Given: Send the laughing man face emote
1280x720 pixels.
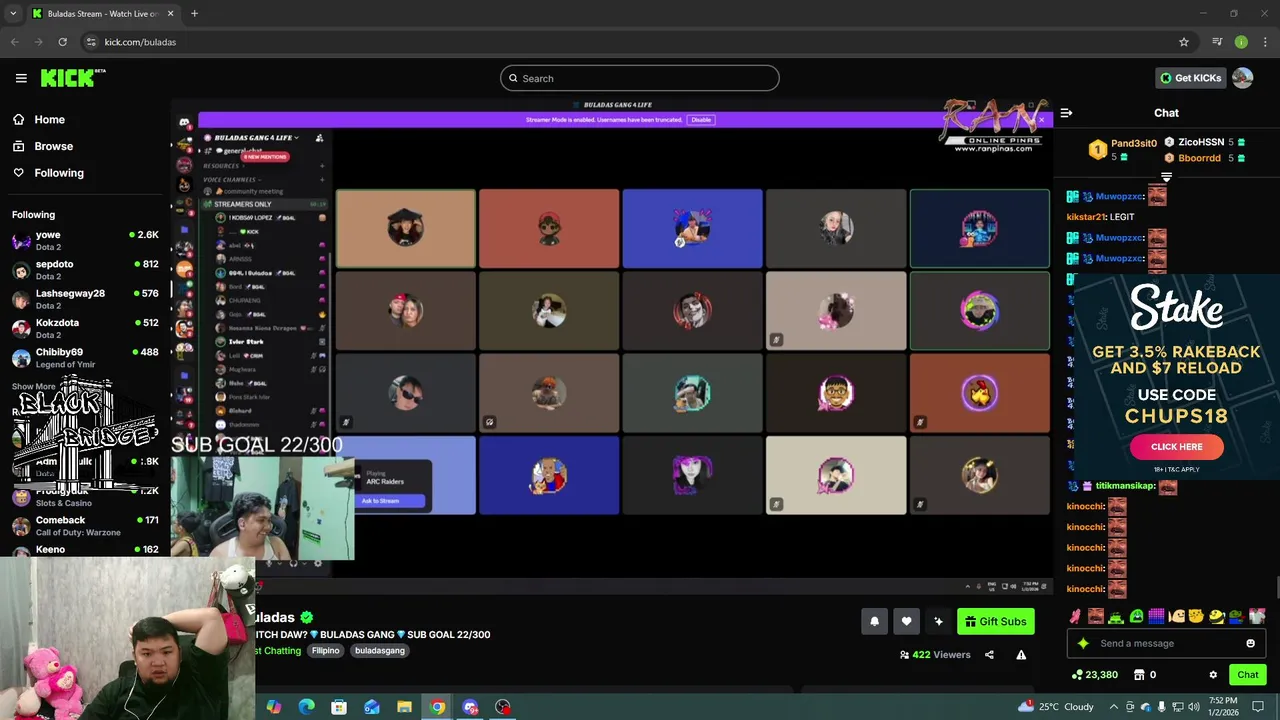Looking at the screenshot, I should [1096, 616].
